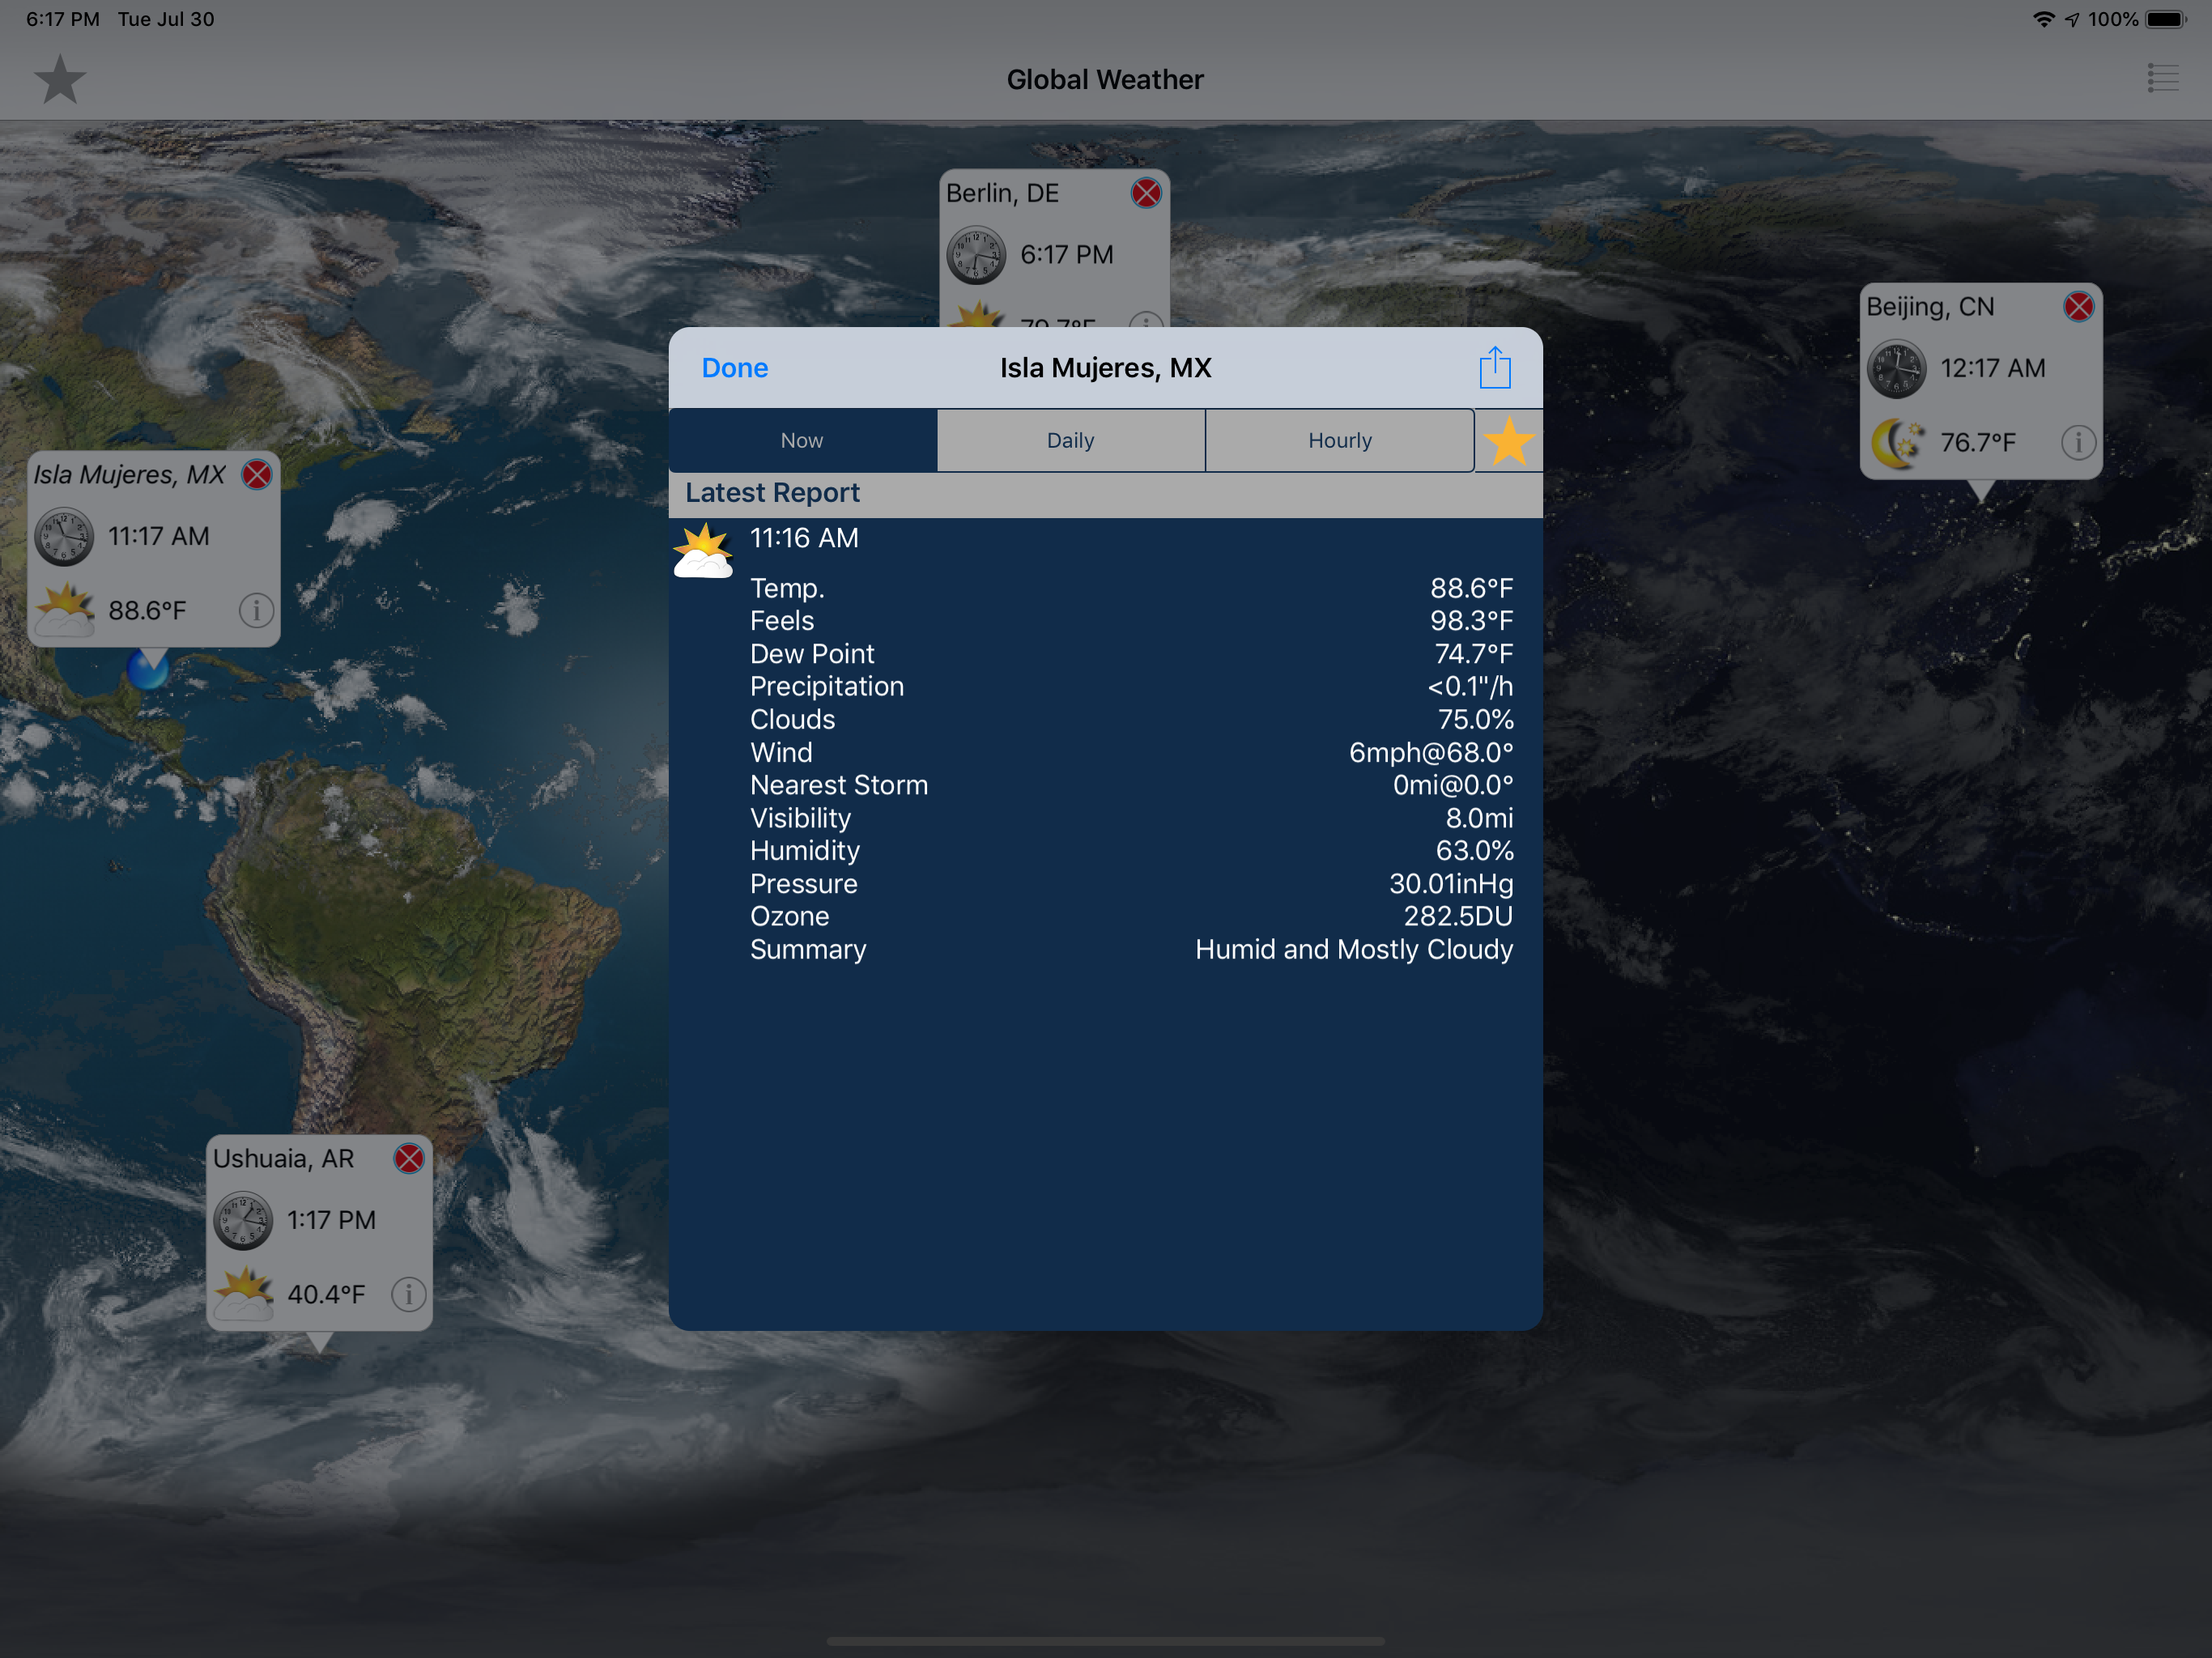
Task: Remove the Beijing, CN weather card
Action: coord(2078,307)
